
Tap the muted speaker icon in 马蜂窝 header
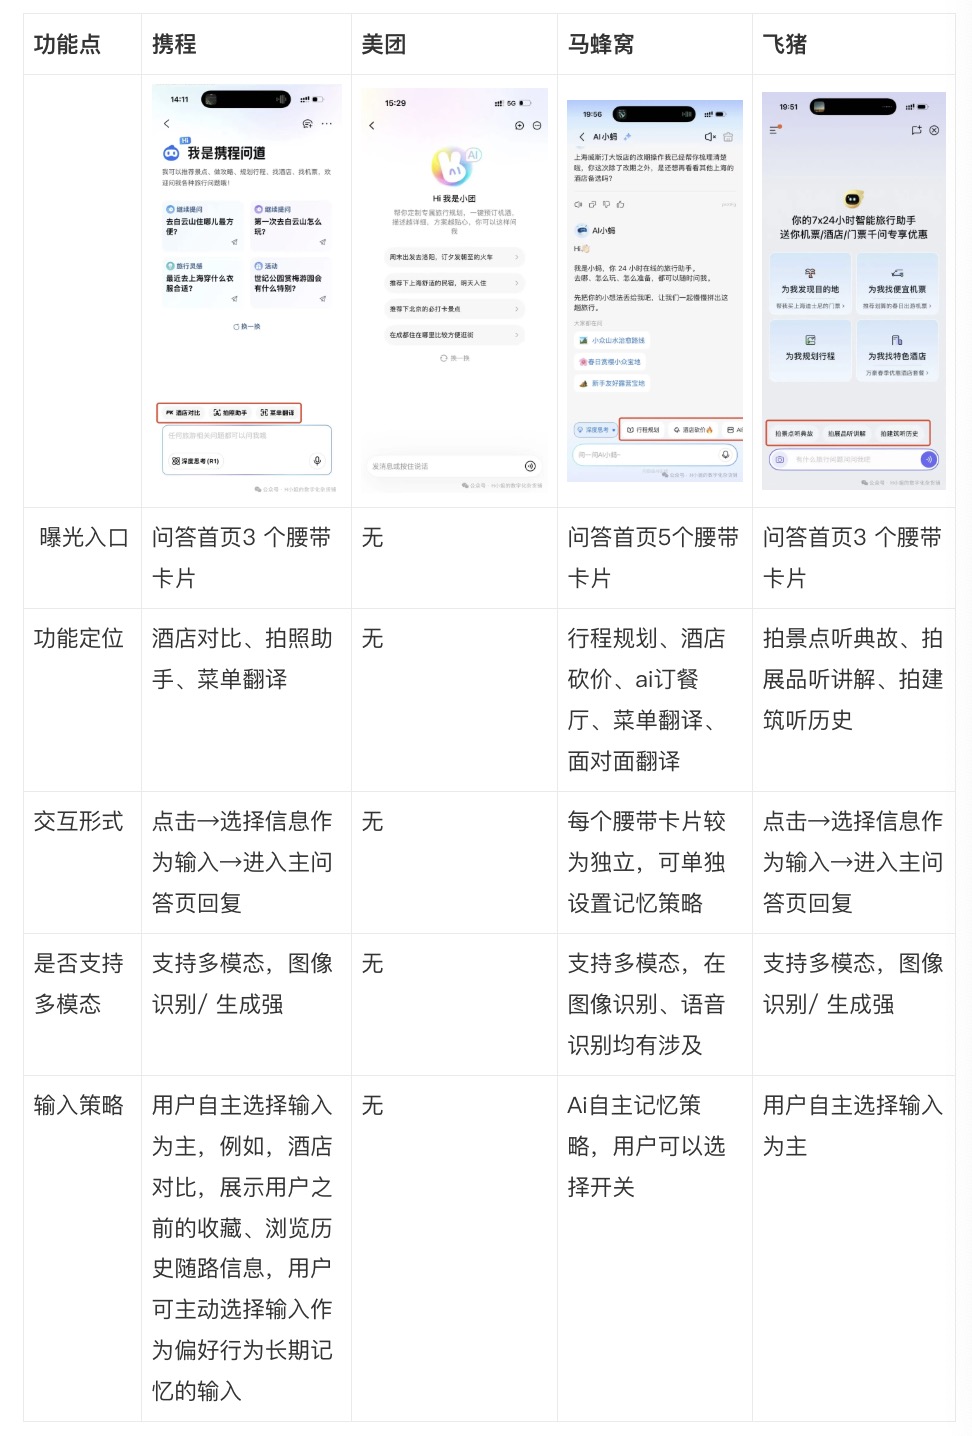point(710,137)
